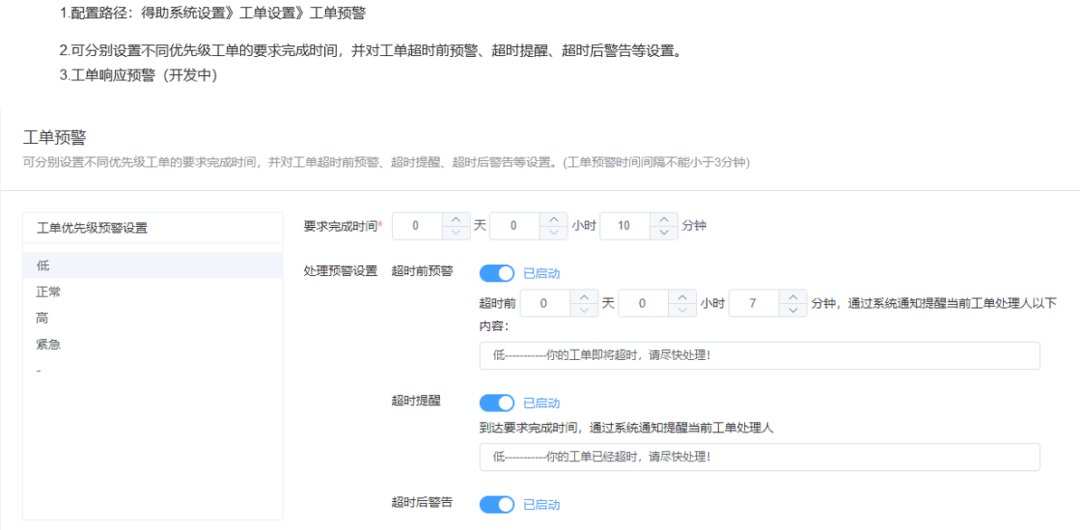The image size is (1080, 530).
Task: Decrease required completion hours with down arrow
Action: (x=554, y=232)
